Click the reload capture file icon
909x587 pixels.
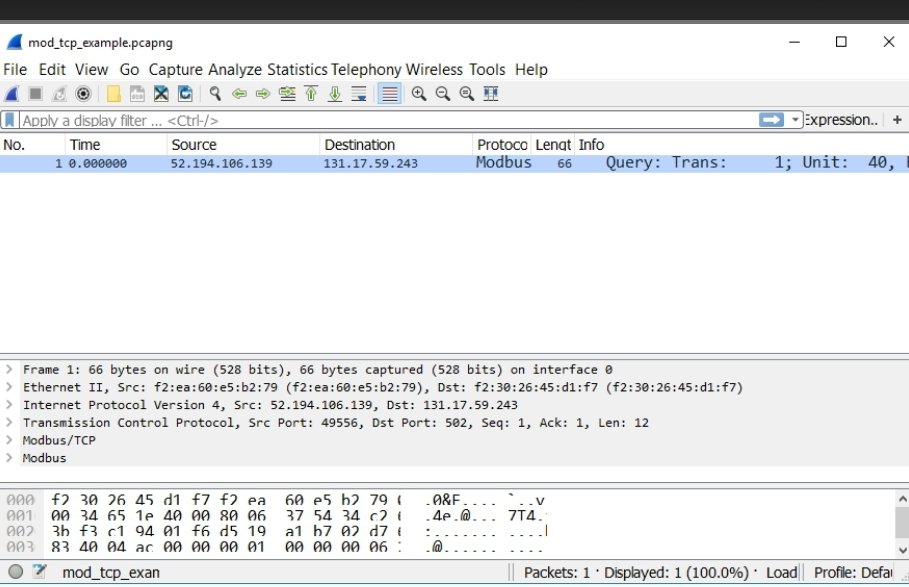(185, 94)
